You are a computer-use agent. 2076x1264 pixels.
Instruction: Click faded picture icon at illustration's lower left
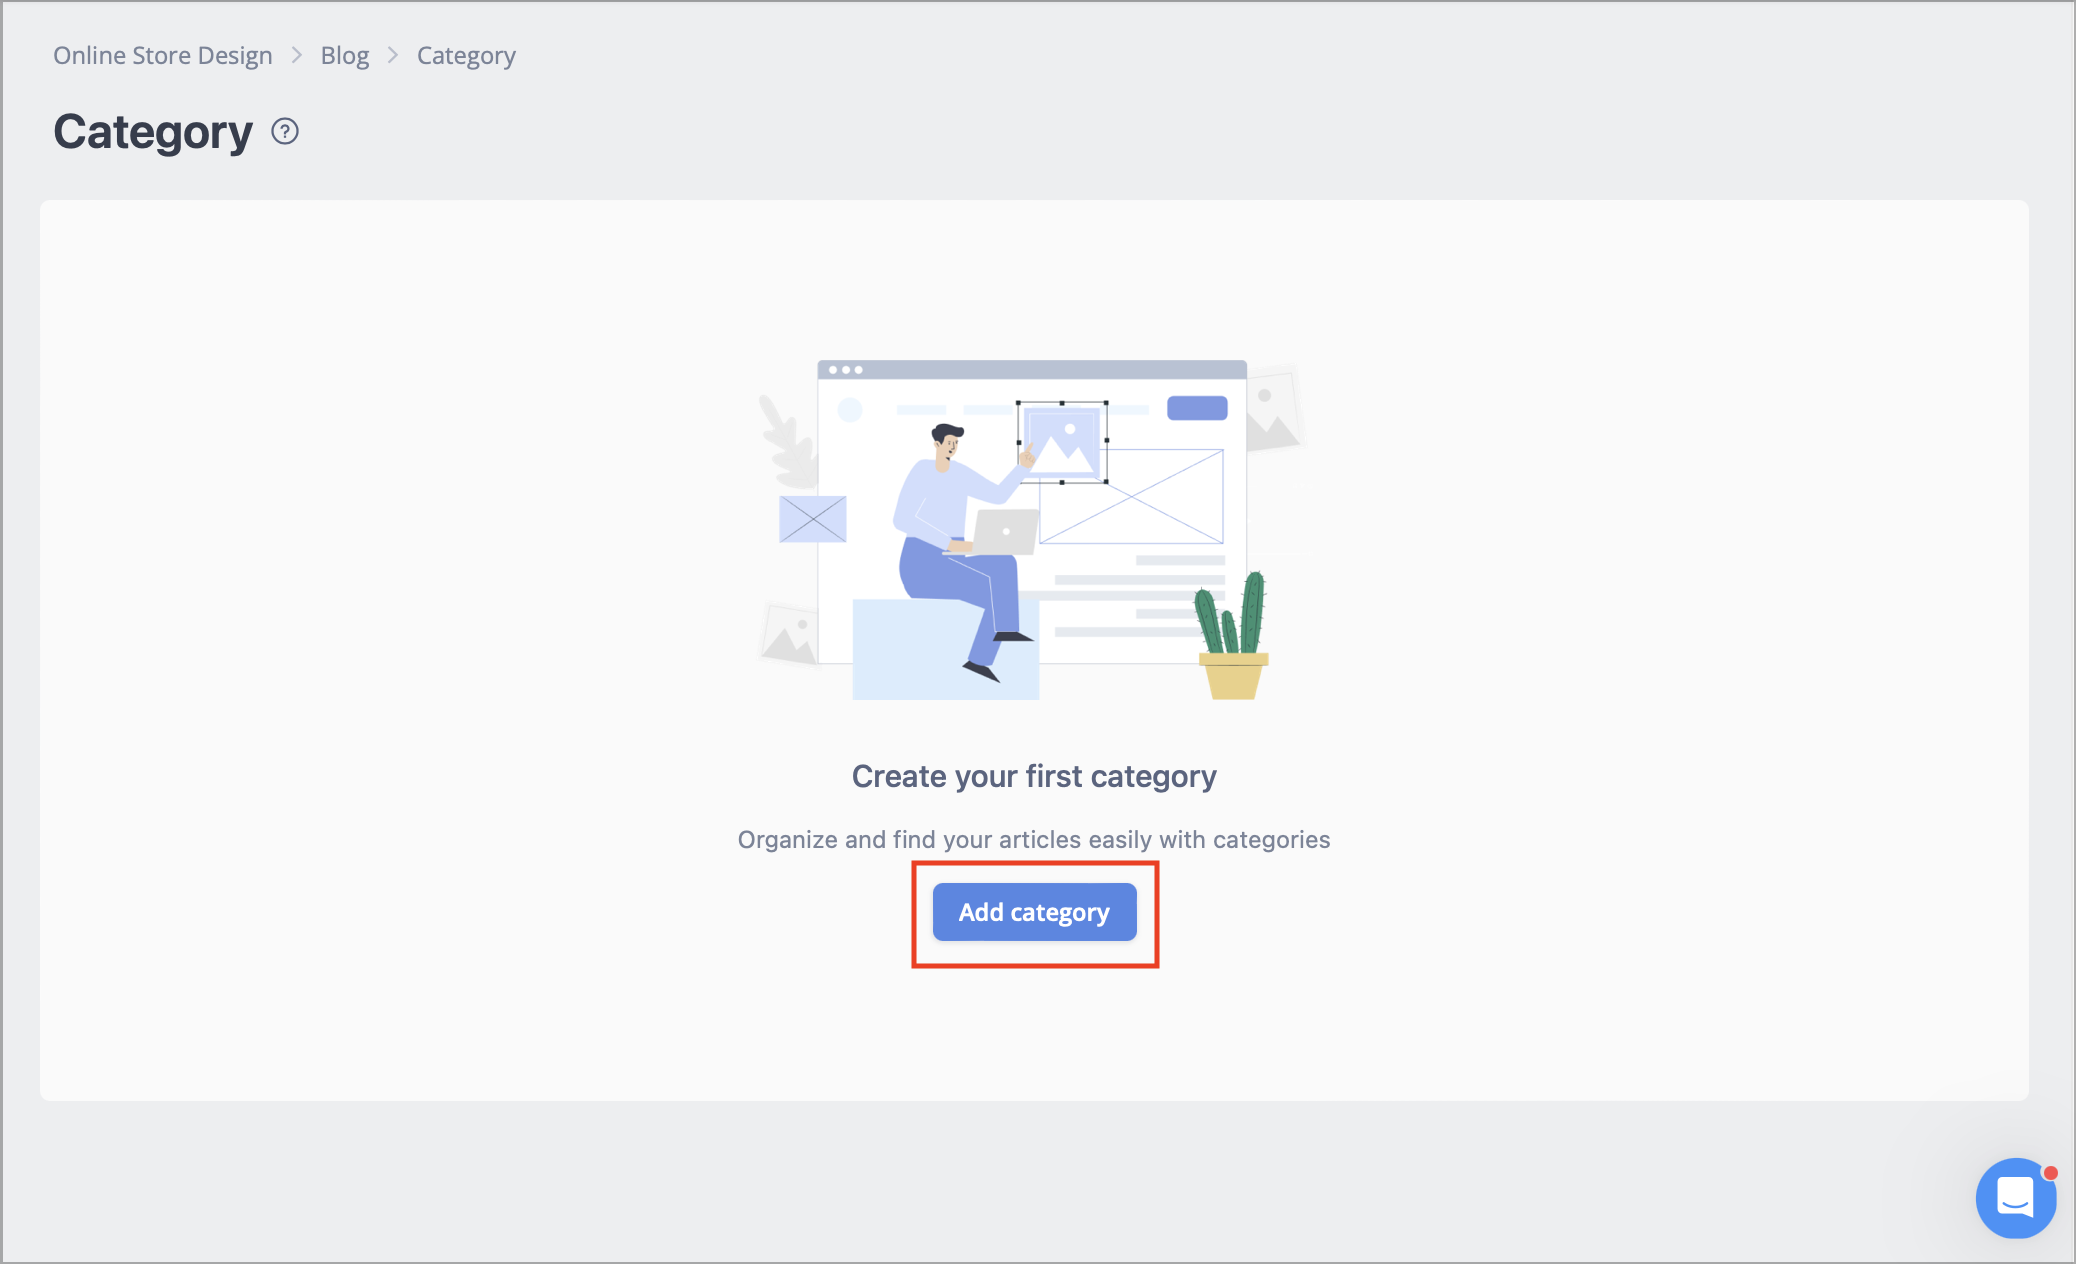tap(790, 634)
